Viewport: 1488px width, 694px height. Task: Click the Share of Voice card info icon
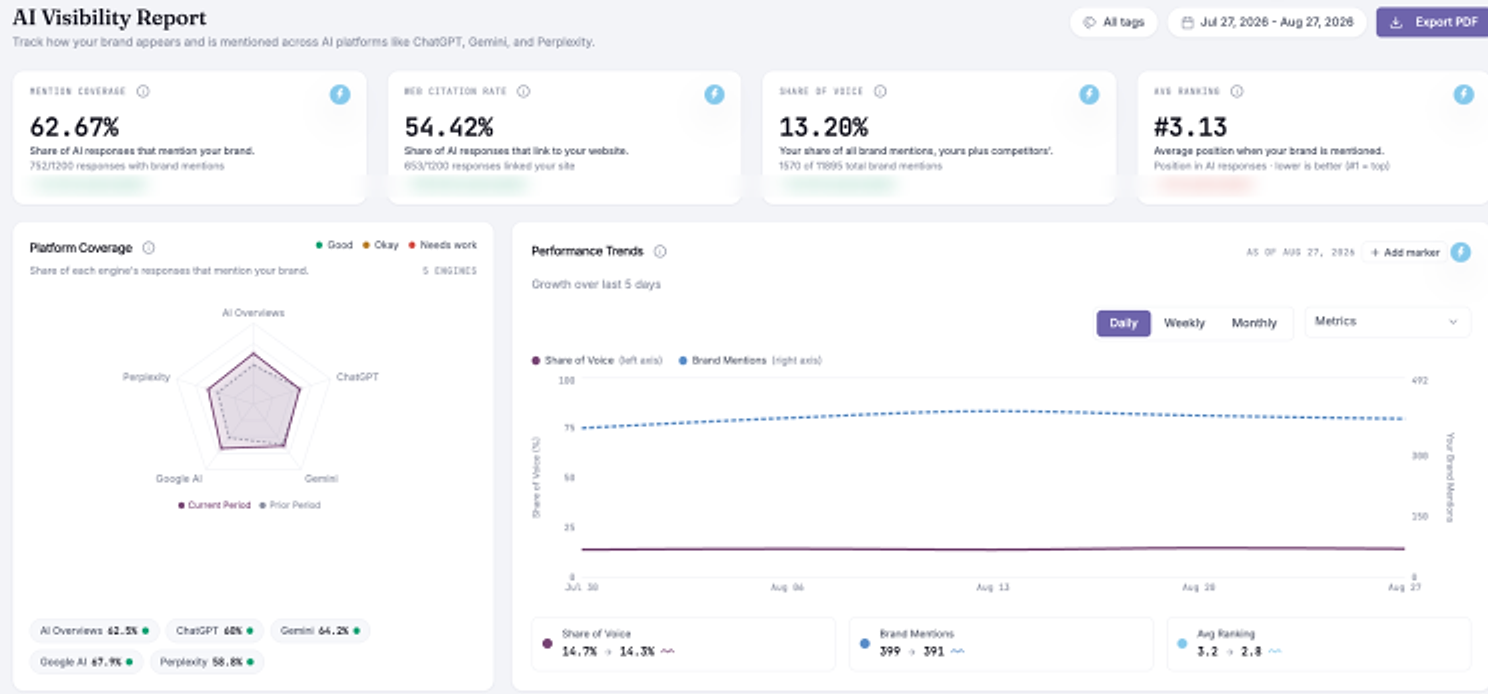(x=880, y=91)
